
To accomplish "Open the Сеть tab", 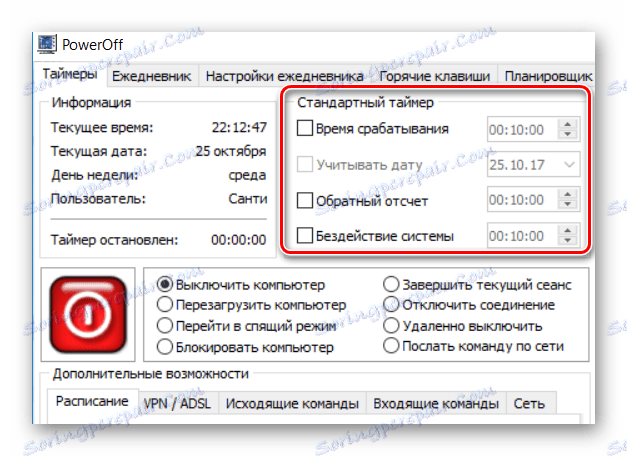I will 529,404.
